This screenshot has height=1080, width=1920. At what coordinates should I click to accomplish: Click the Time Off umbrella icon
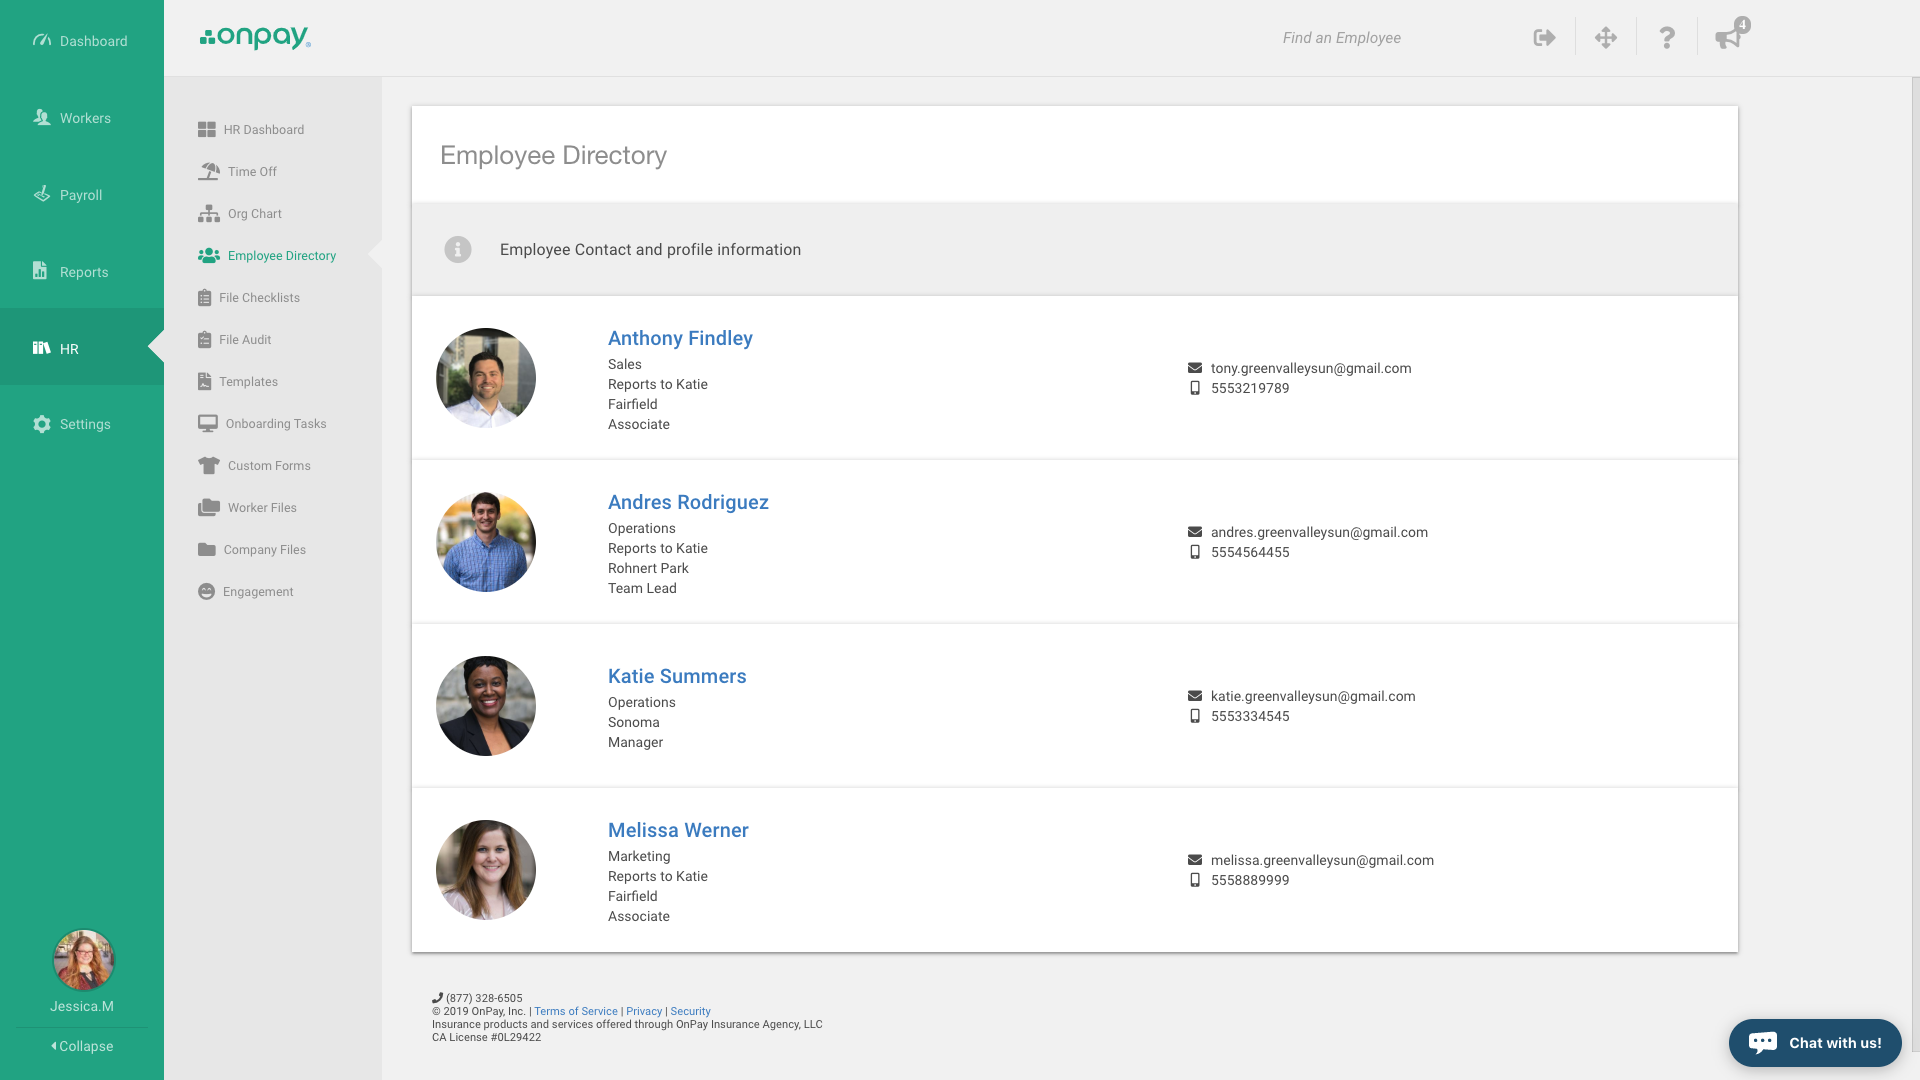coord(209,172)
